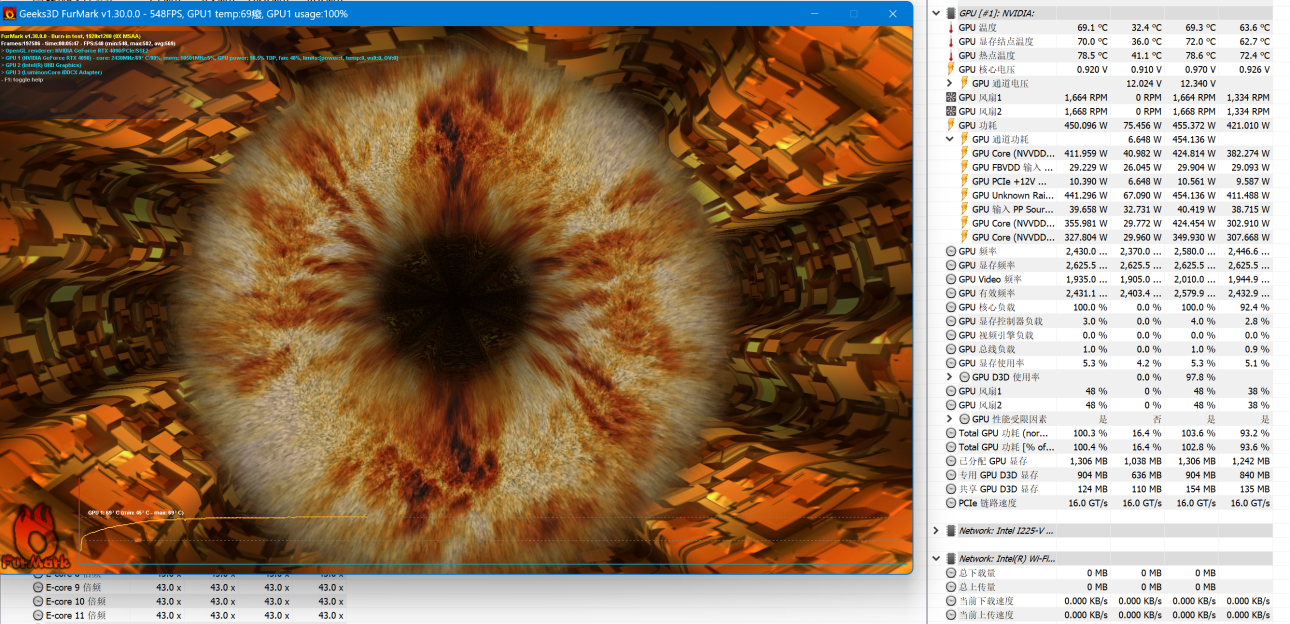Collapse the GPU 通道功耗 subgroup
This screenshot has height=624, width=1290.
[950, 140]
